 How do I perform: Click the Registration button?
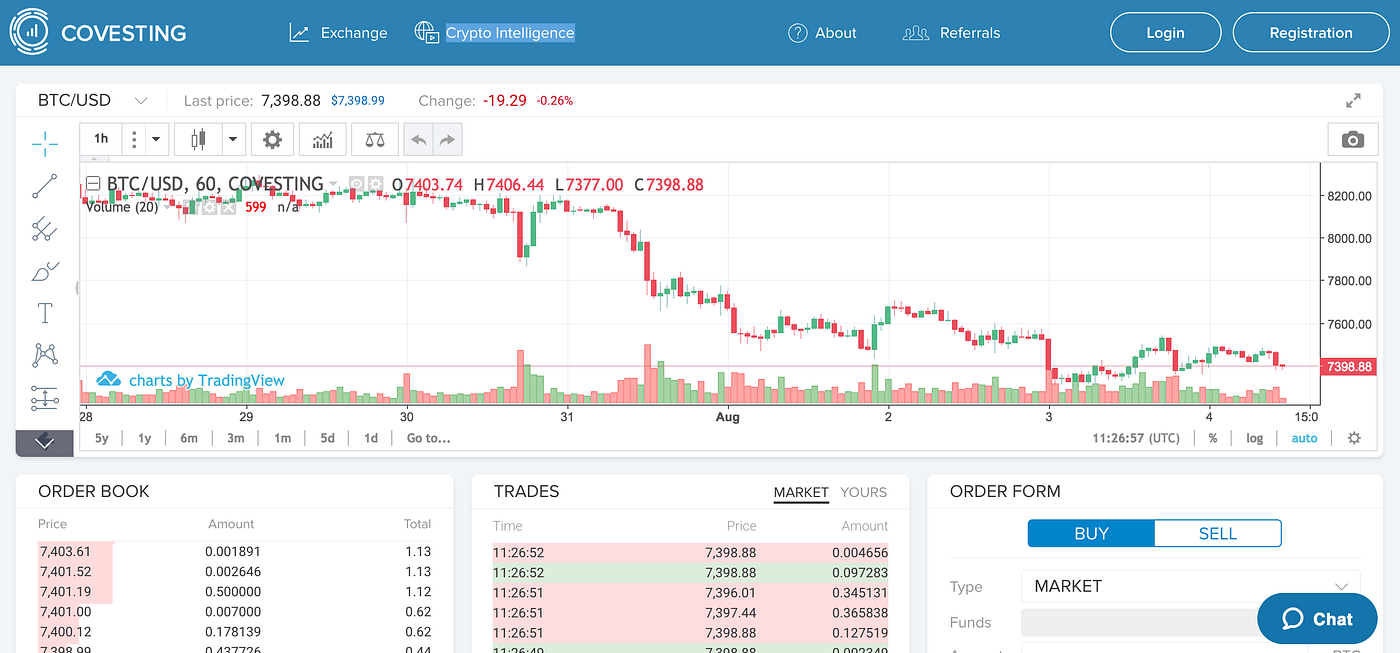tap(1311, 33)
